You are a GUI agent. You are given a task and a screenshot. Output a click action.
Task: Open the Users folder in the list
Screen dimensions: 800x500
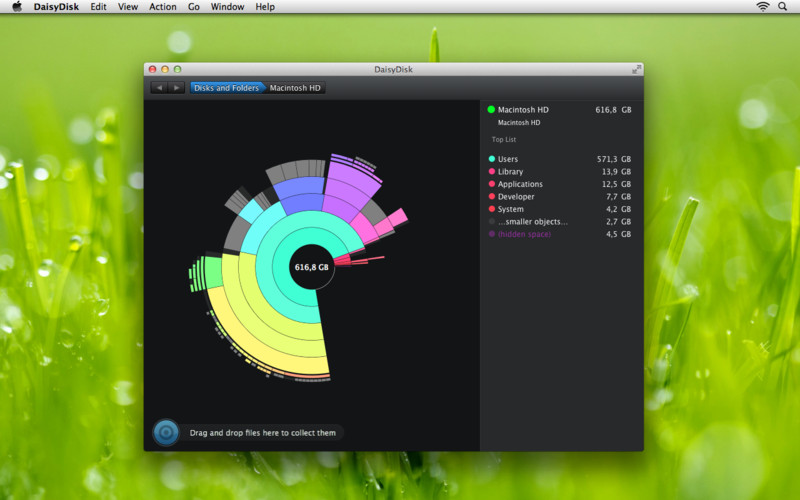click(x=508, y=159)
